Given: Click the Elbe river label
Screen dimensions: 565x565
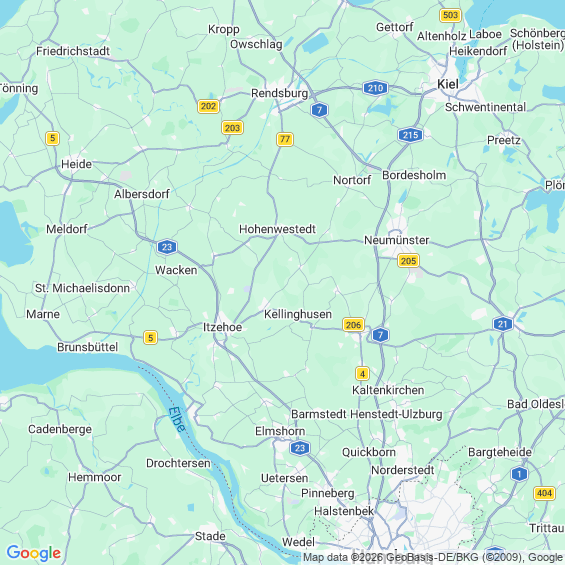Looking at the screenshot, I should [177, 419].
